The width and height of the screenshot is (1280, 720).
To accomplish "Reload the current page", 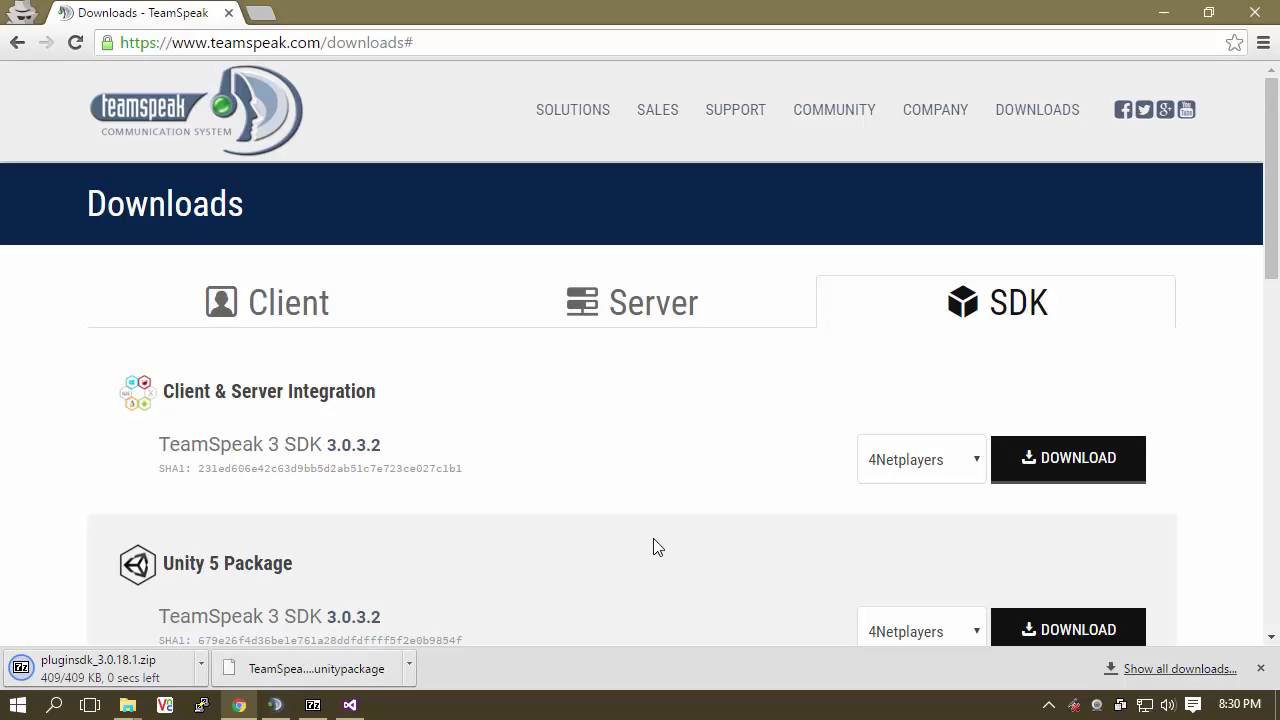I will (x=75, y=42).
